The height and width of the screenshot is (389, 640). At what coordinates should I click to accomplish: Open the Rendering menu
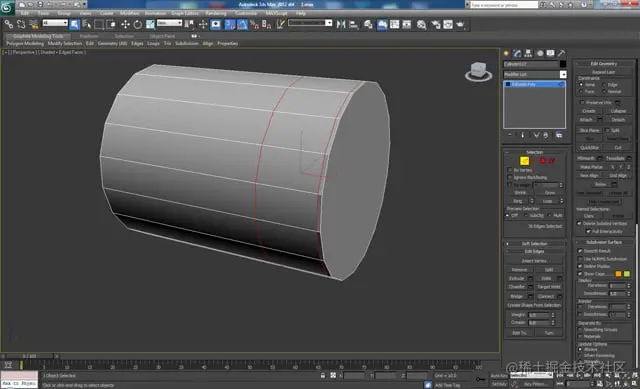pyautogui.click(x=216, y=13)
